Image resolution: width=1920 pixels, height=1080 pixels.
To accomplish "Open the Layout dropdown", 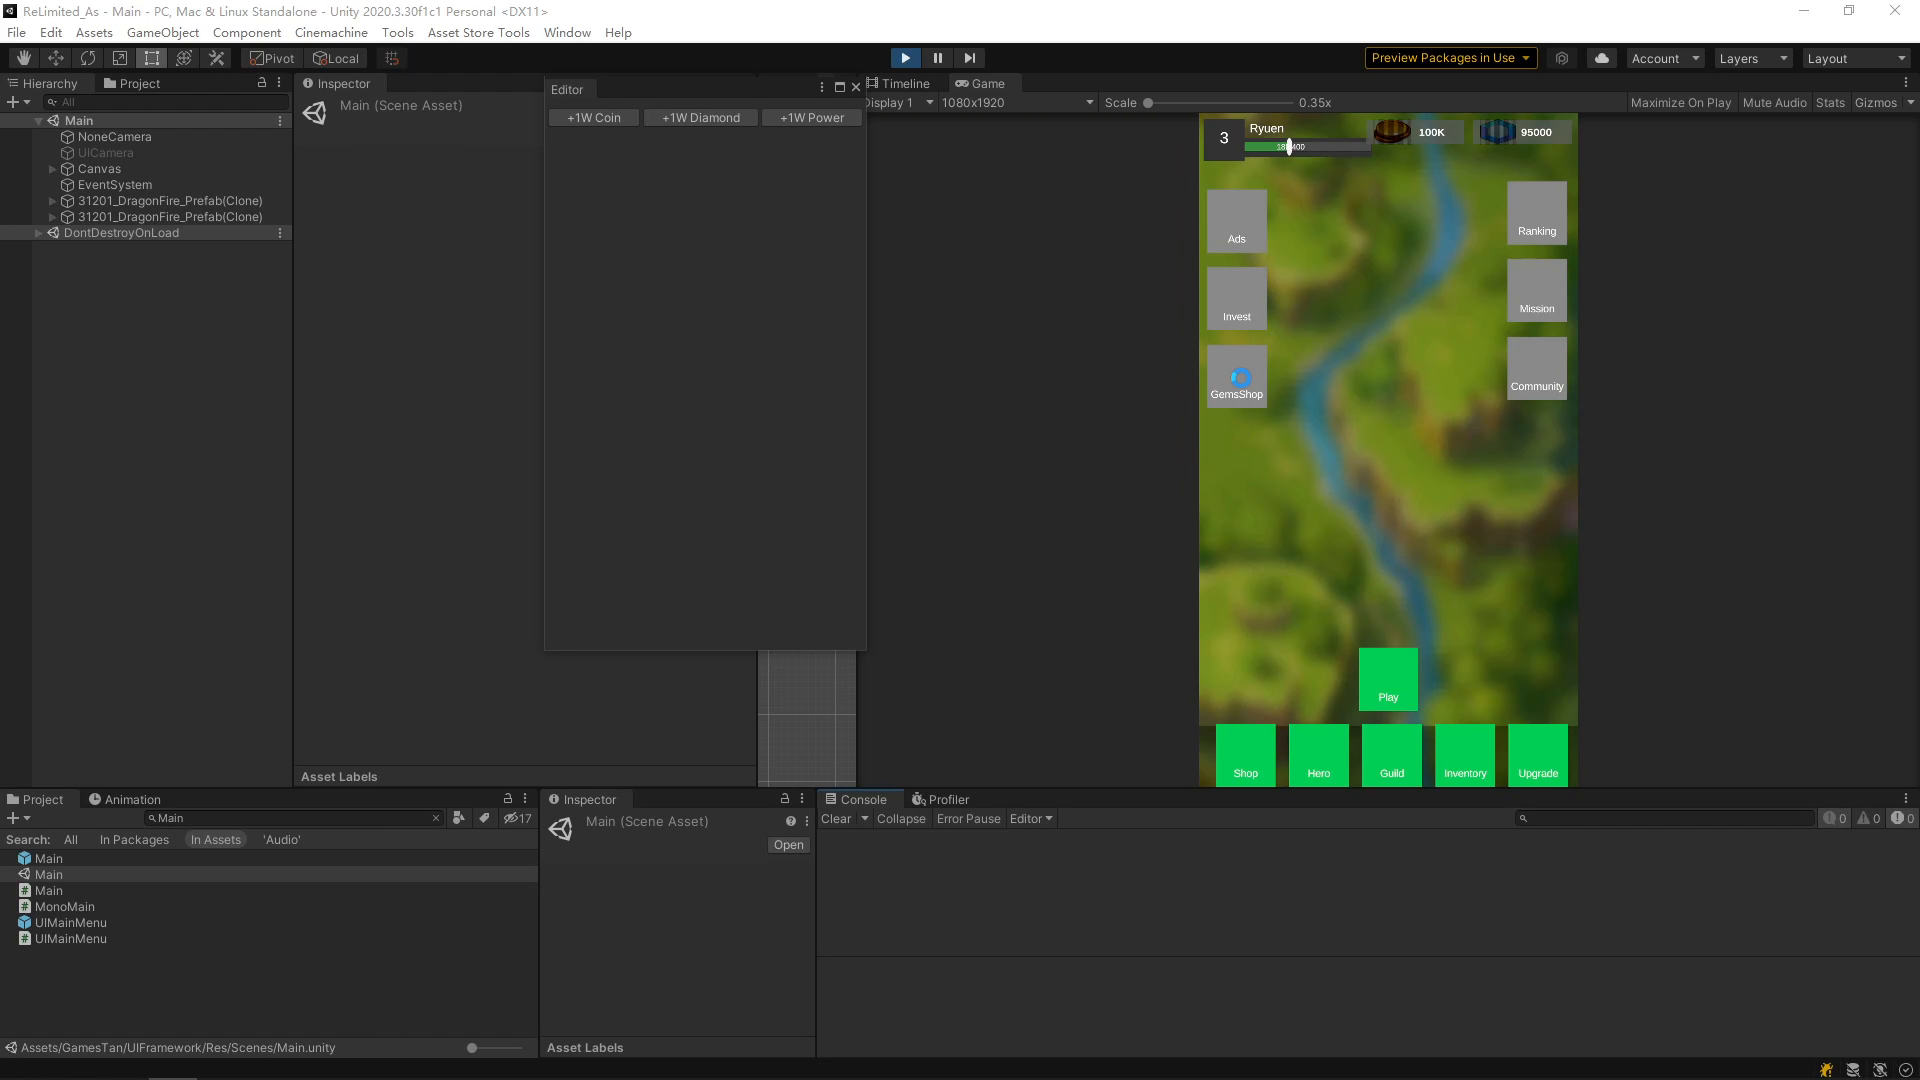I will 1857,58.
